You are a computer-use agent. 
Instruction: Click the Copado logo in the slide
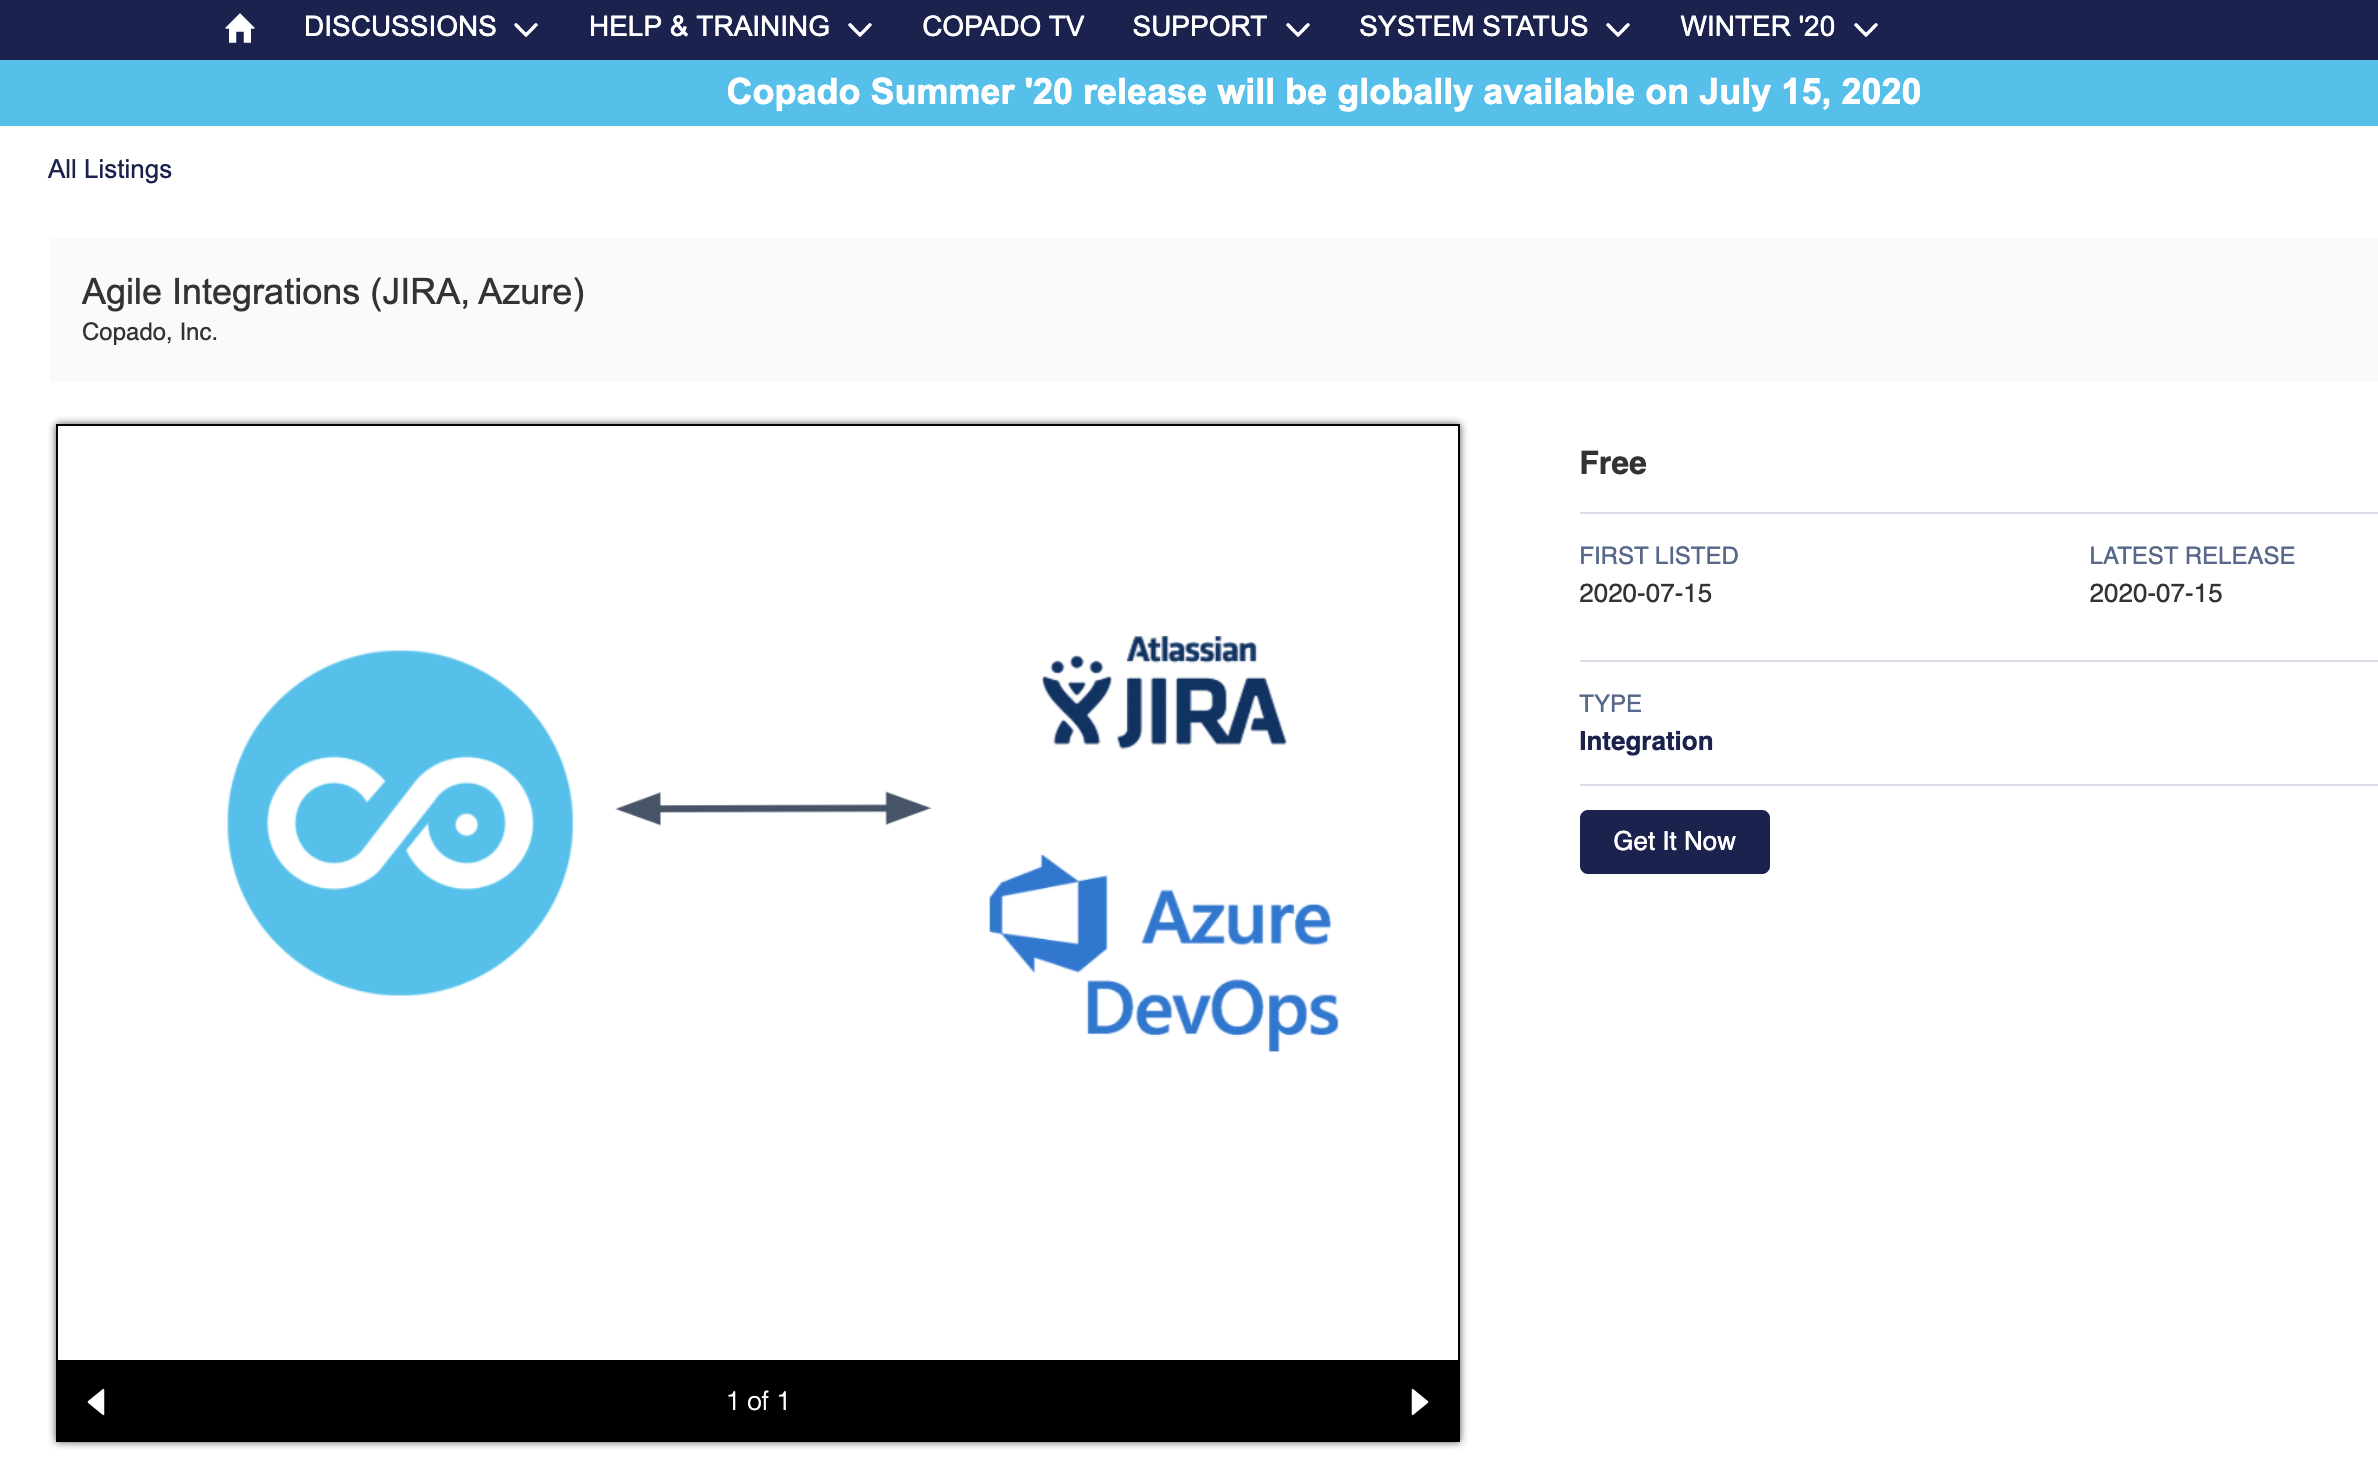tap(400, 822)
